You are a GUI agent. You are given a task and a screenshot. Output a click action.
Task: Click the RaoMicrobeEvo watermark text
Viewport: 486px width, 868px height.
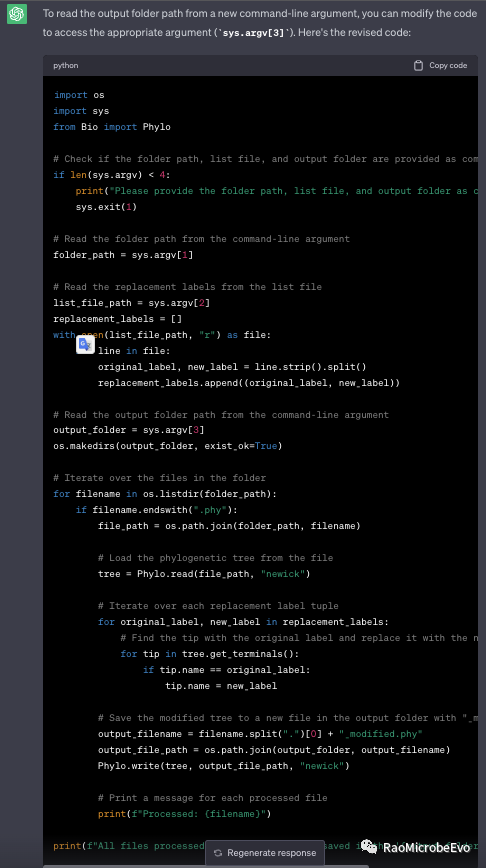point(427,848)
